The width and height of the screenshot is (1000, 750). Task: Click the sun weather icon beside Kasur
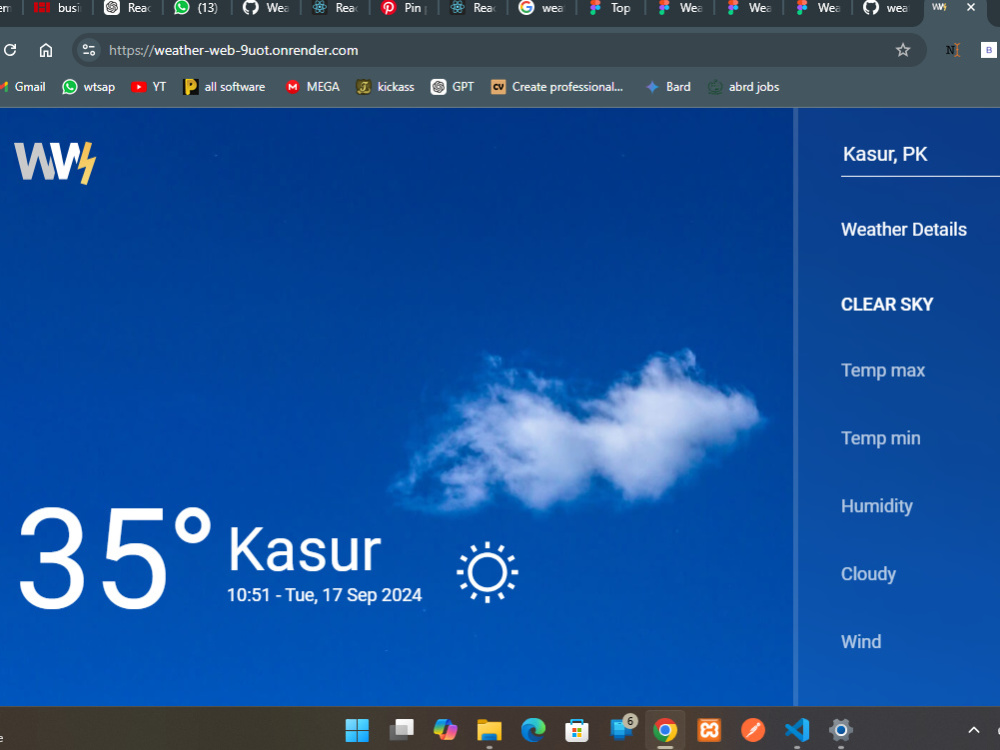tap(487, 572)
